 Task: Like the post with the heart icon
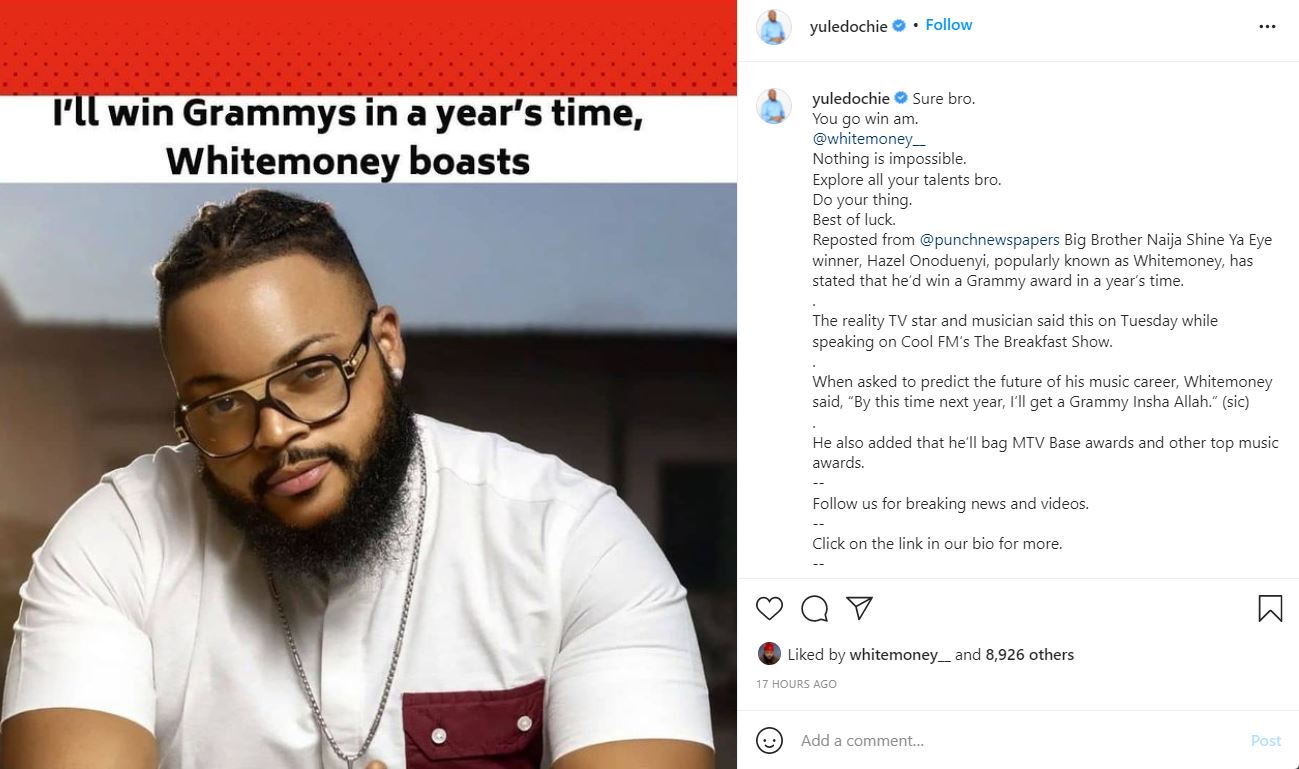pyautogui.click(x=769, y=608)
